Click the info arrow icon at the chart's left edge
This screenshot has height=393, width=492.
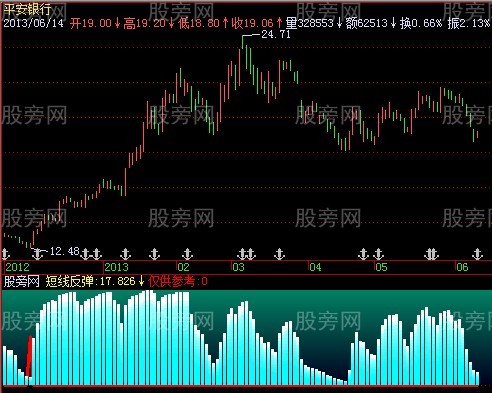coord(6,254)
